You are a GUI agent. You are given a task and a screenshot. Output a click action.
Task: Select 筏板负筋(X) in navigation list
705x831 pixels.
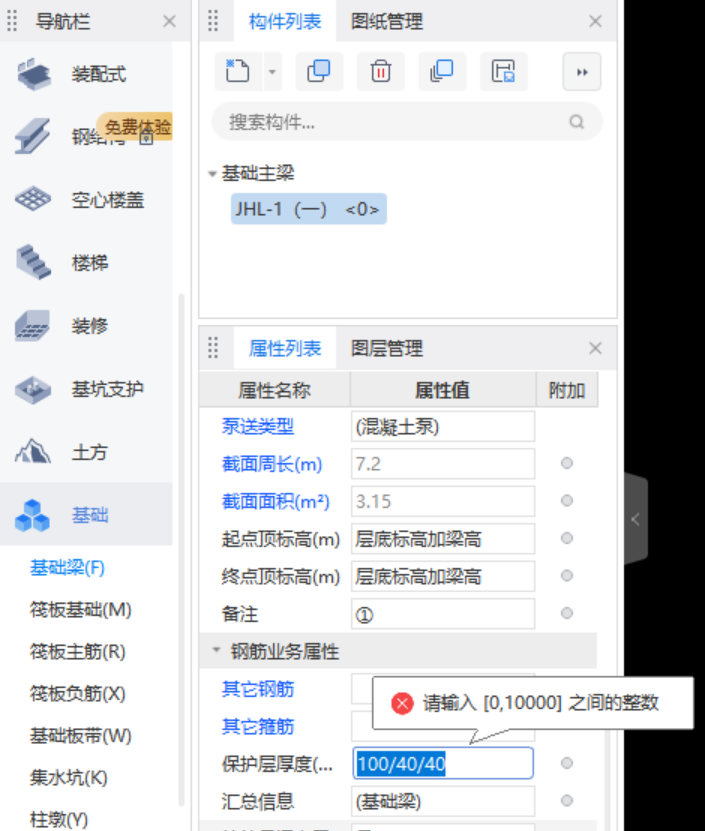(78, 694)
